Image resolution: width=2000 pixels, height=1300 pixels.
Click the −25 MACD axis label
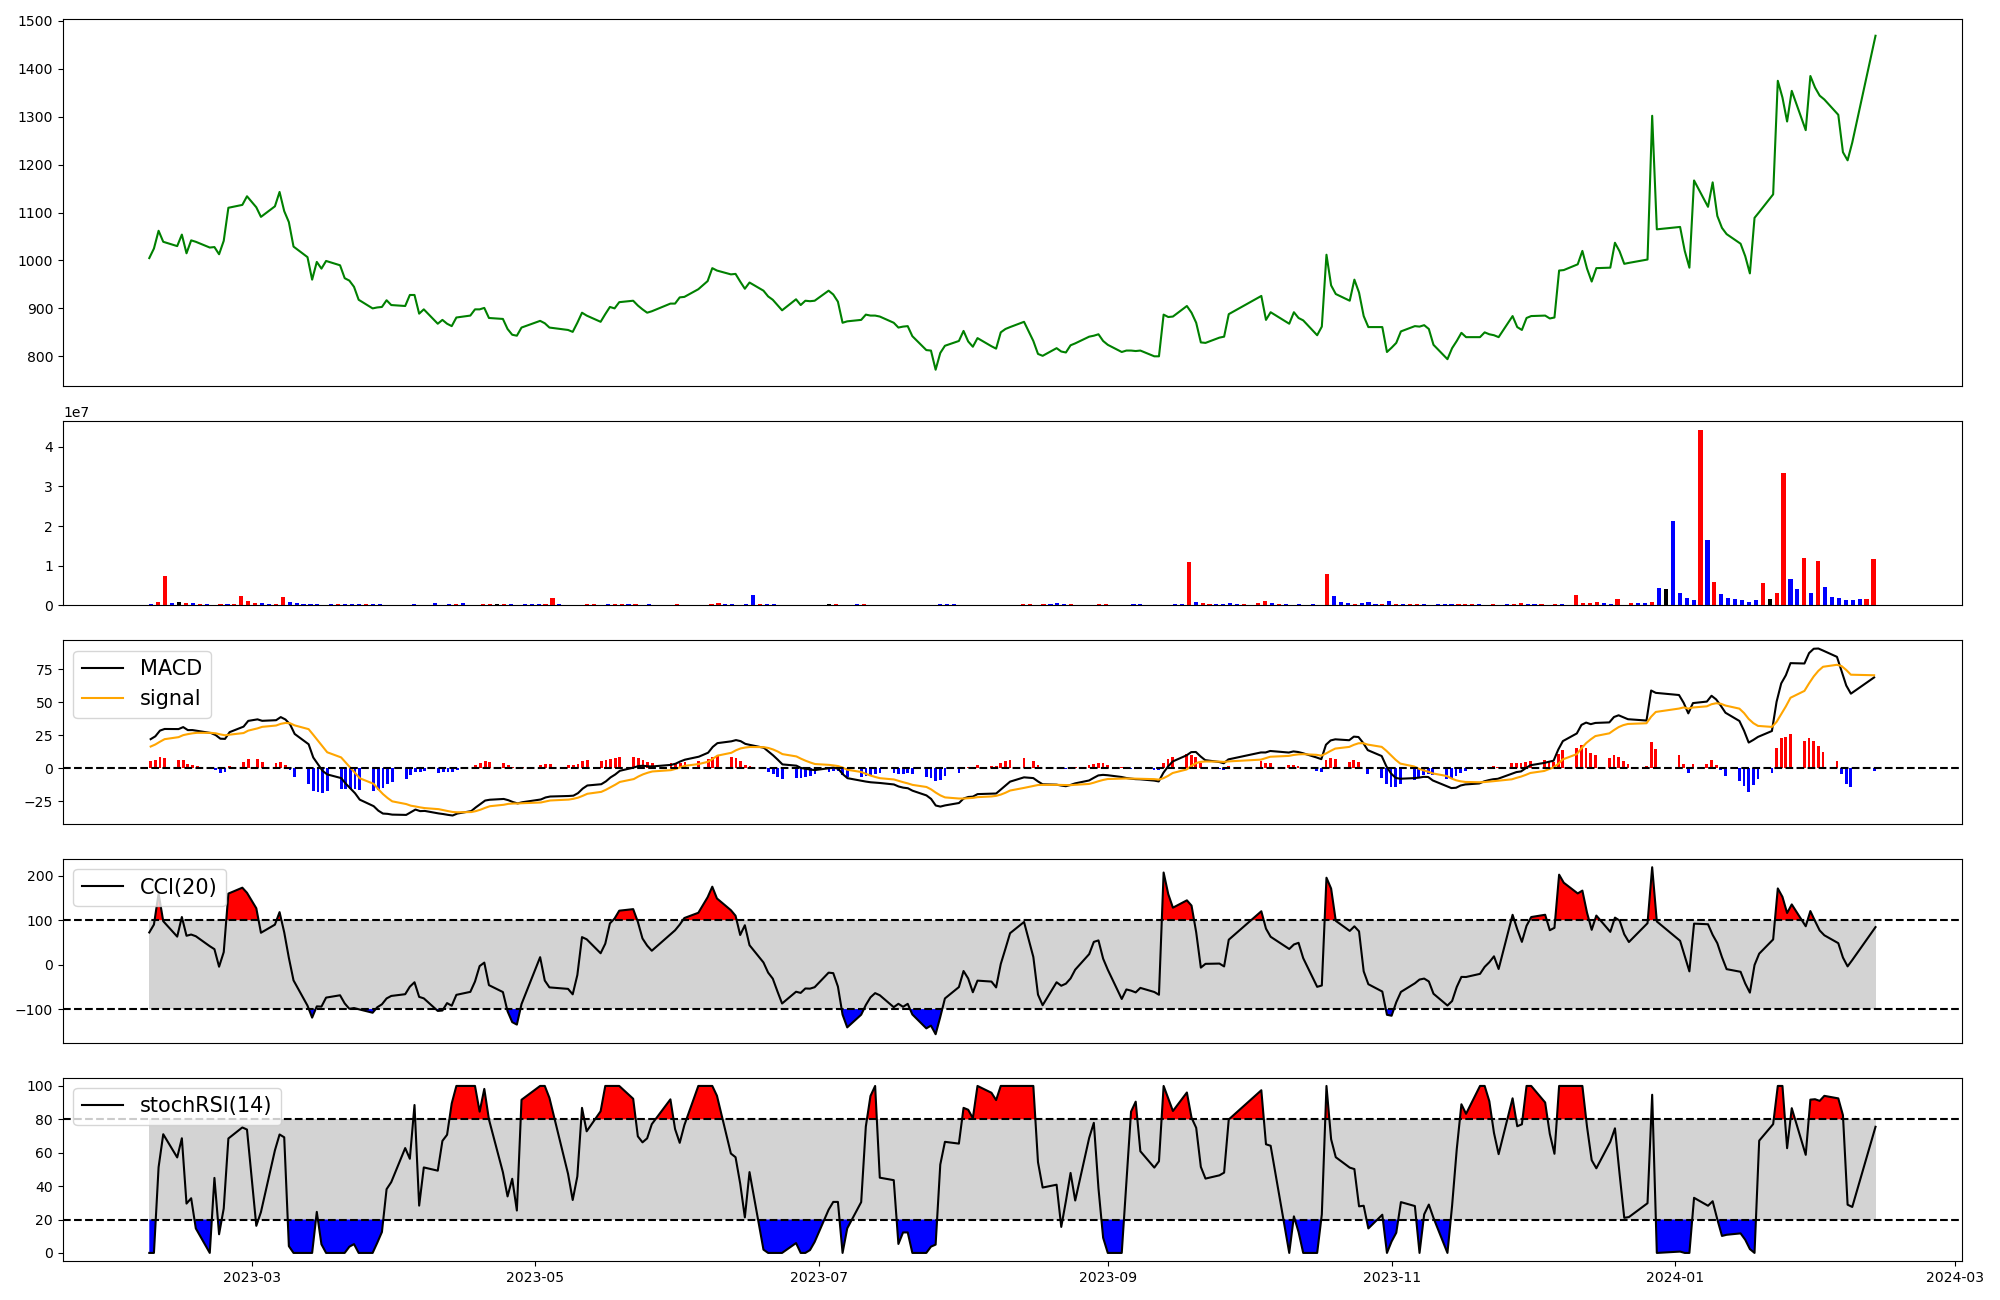38,802
